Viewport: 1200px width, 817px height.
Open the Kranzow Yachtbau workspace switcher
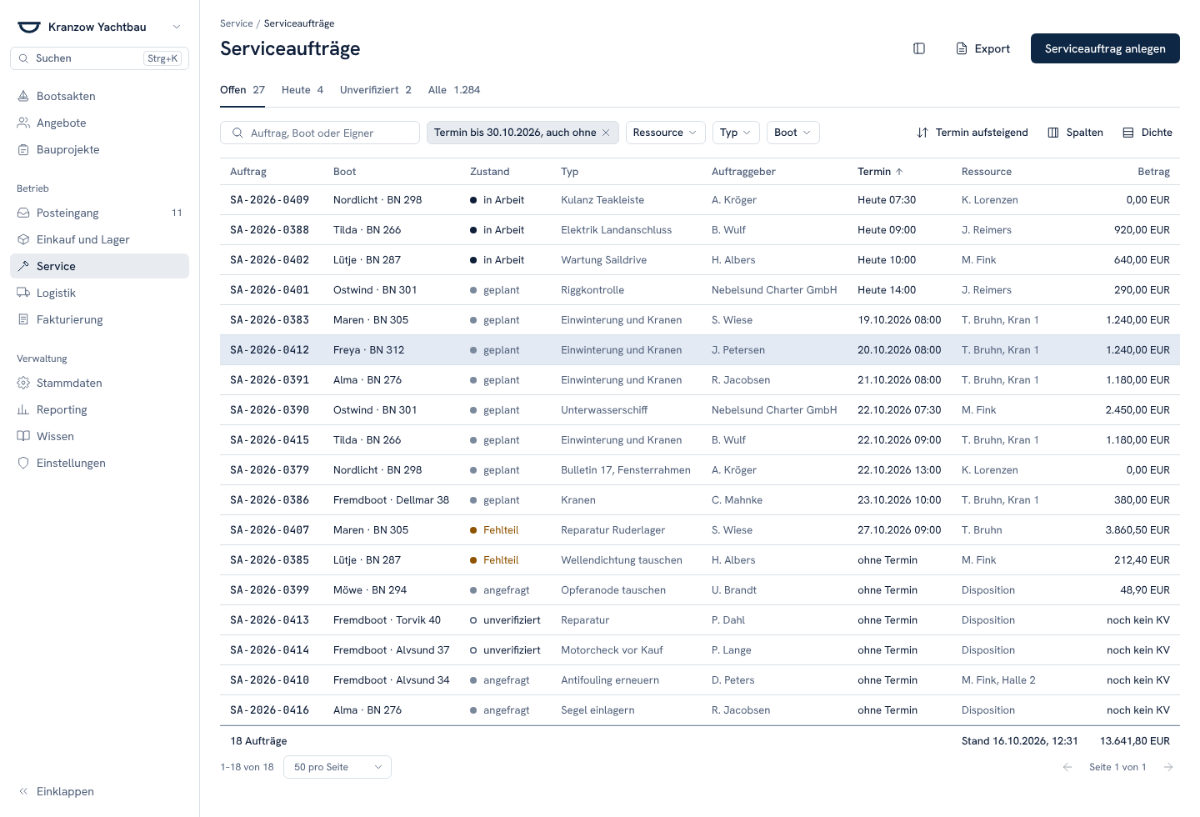click(99, 27)
